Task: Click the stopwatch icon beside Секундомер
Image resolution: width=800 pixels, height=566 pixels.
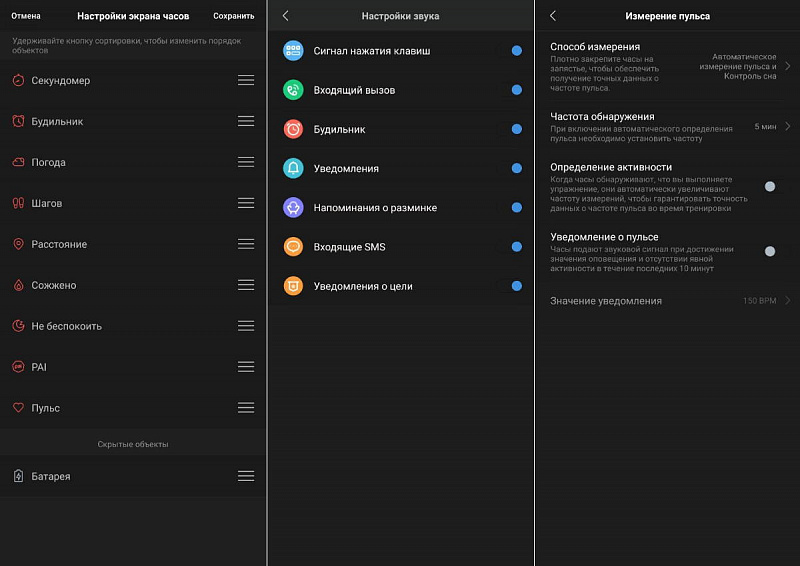Action: click(19, 81)
